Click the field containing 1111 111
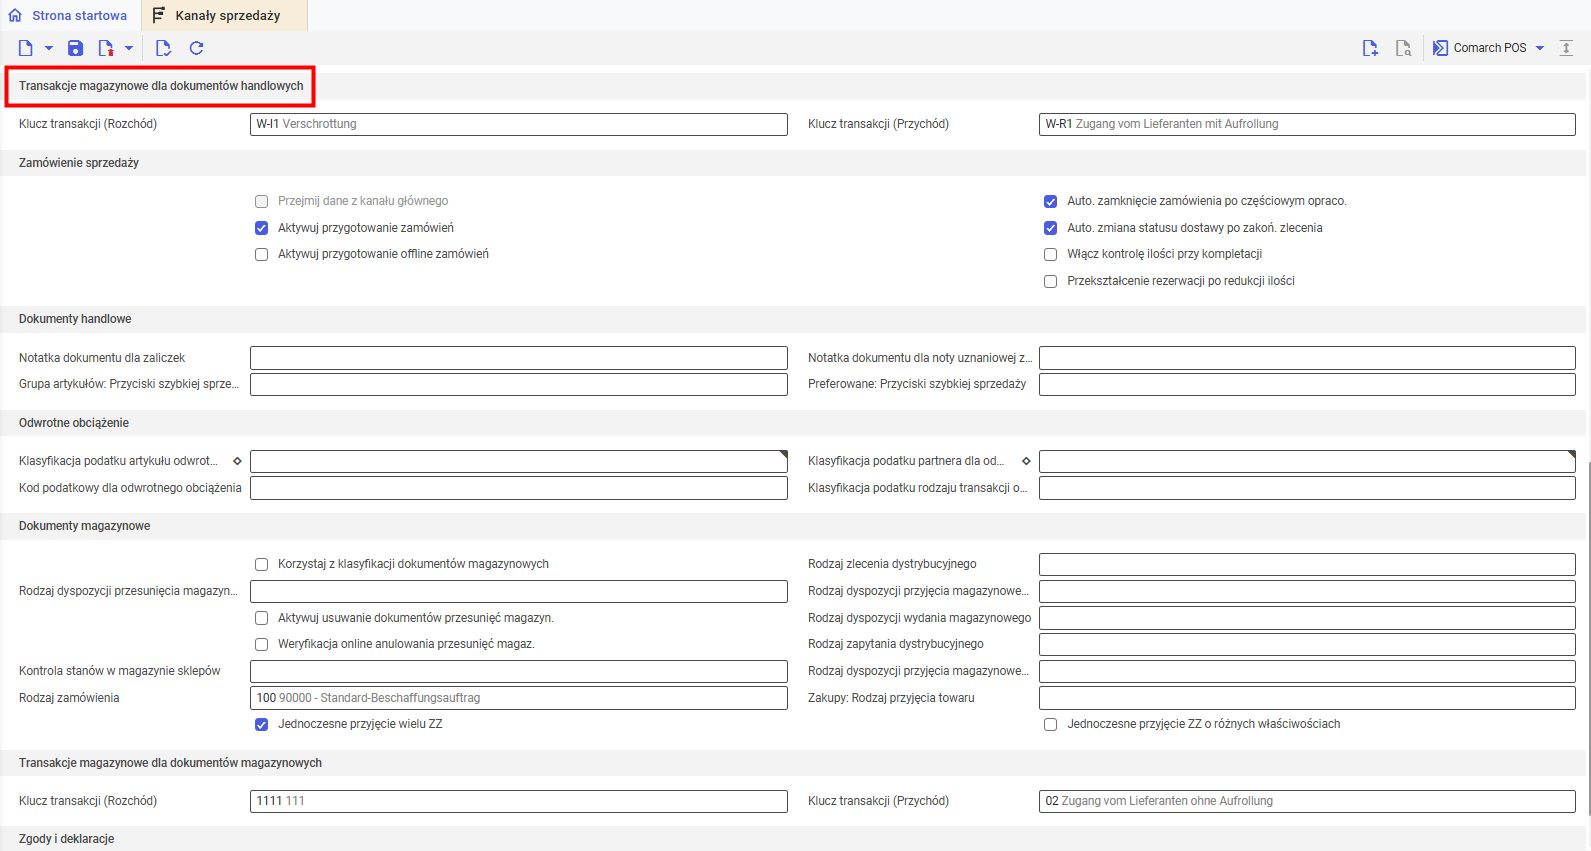Screen dimensions: 1591x851 coord(519,801)
